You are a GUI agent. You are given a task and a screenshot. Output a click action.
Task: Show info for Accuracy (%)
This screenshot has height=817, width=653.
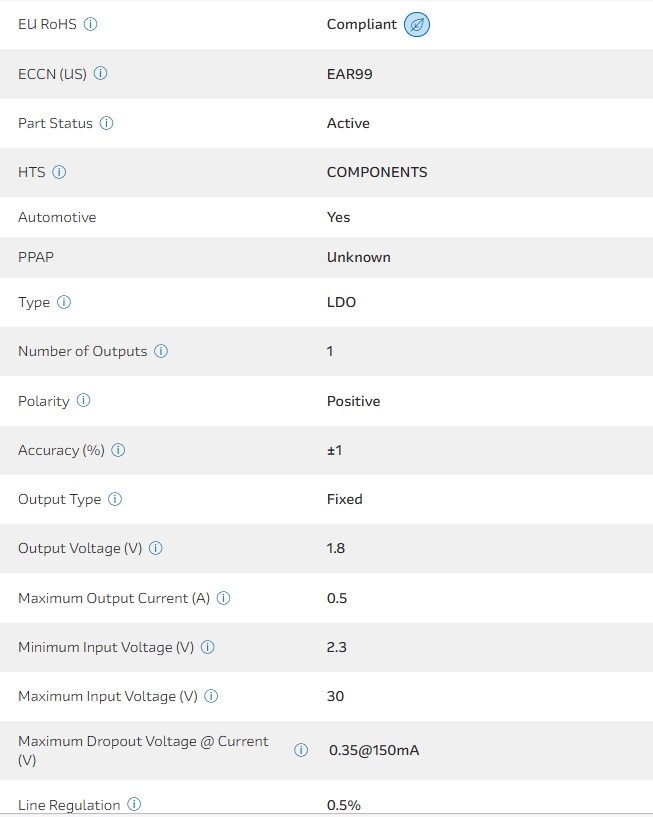pyautogui.click(x=118, y=450)
